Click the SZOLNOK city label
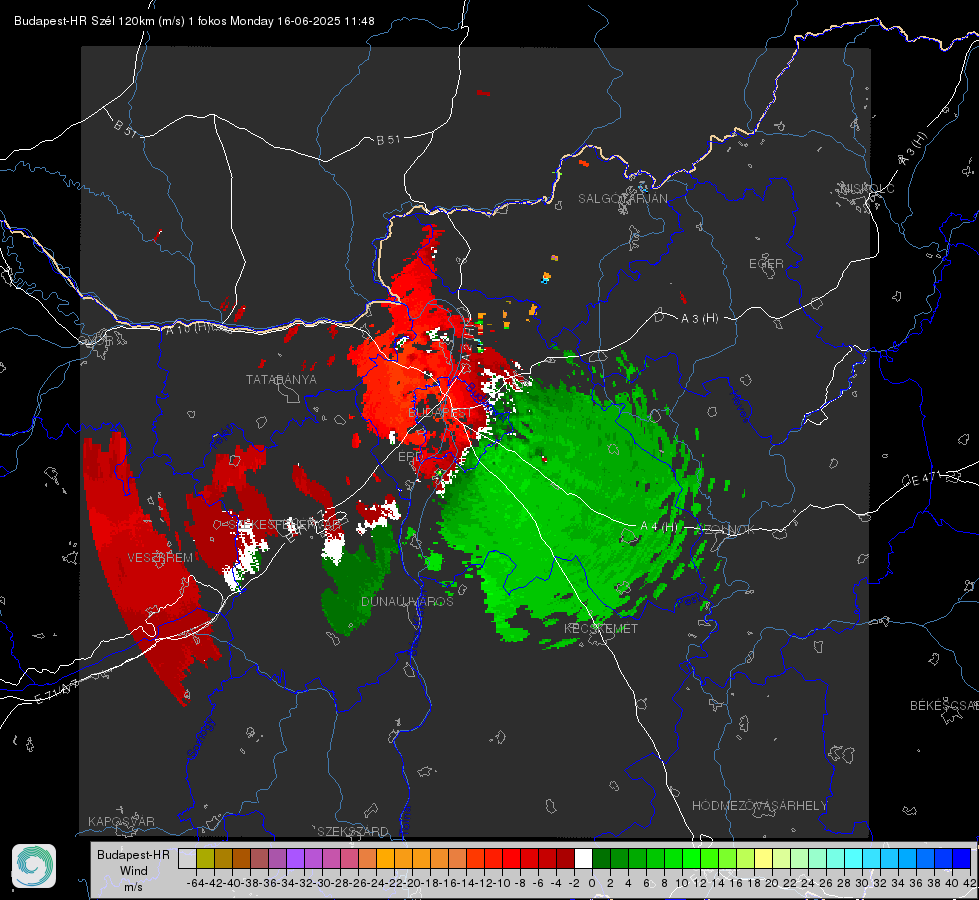 (x=725, y=529)
